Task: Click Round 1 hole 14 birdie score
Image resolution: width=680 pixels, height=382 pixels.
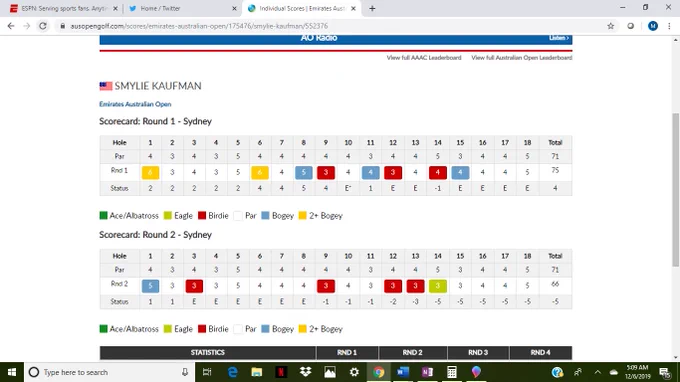Action: point(438,173)
